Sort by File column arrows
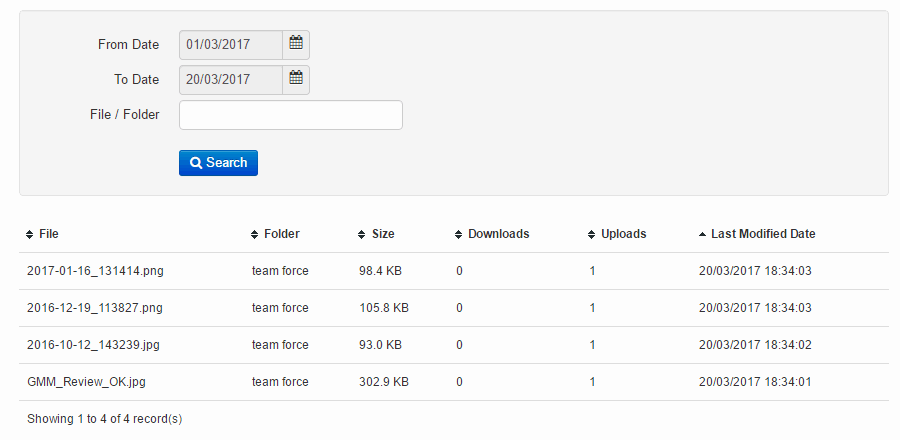The width and height of the screenshot is (900, 440). (30, 234)
